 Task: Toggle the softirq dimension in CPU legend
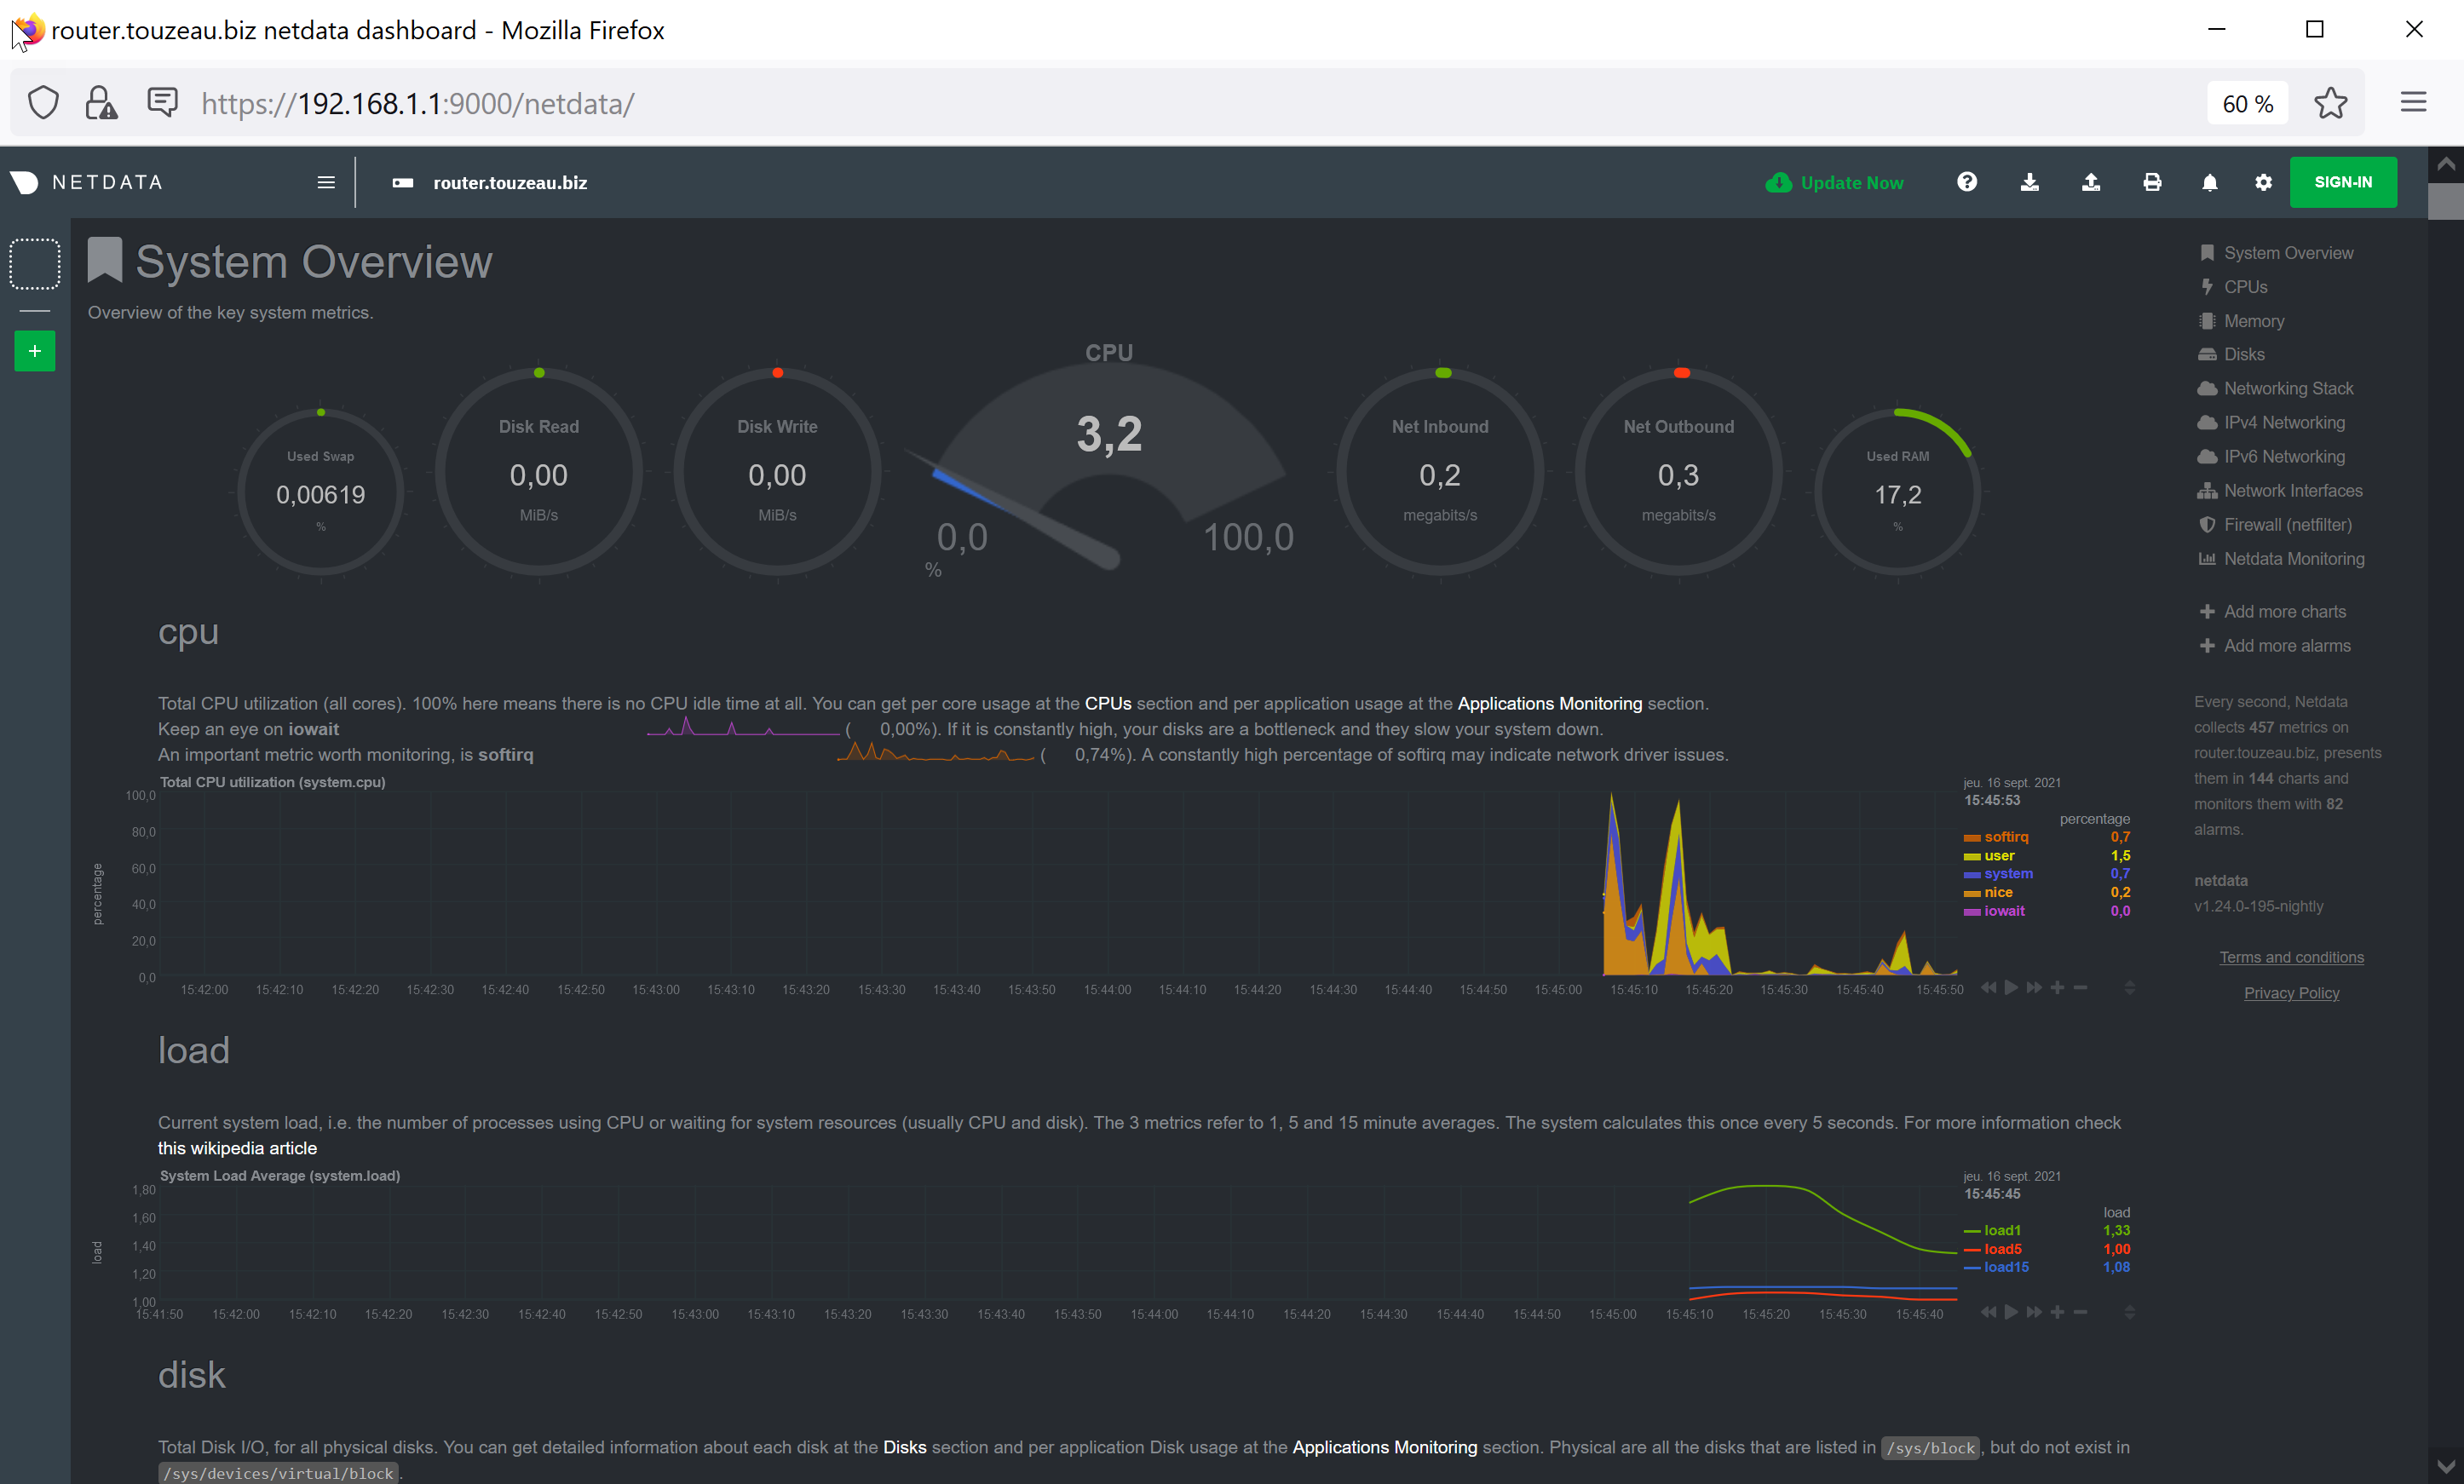pos(2005,837)
